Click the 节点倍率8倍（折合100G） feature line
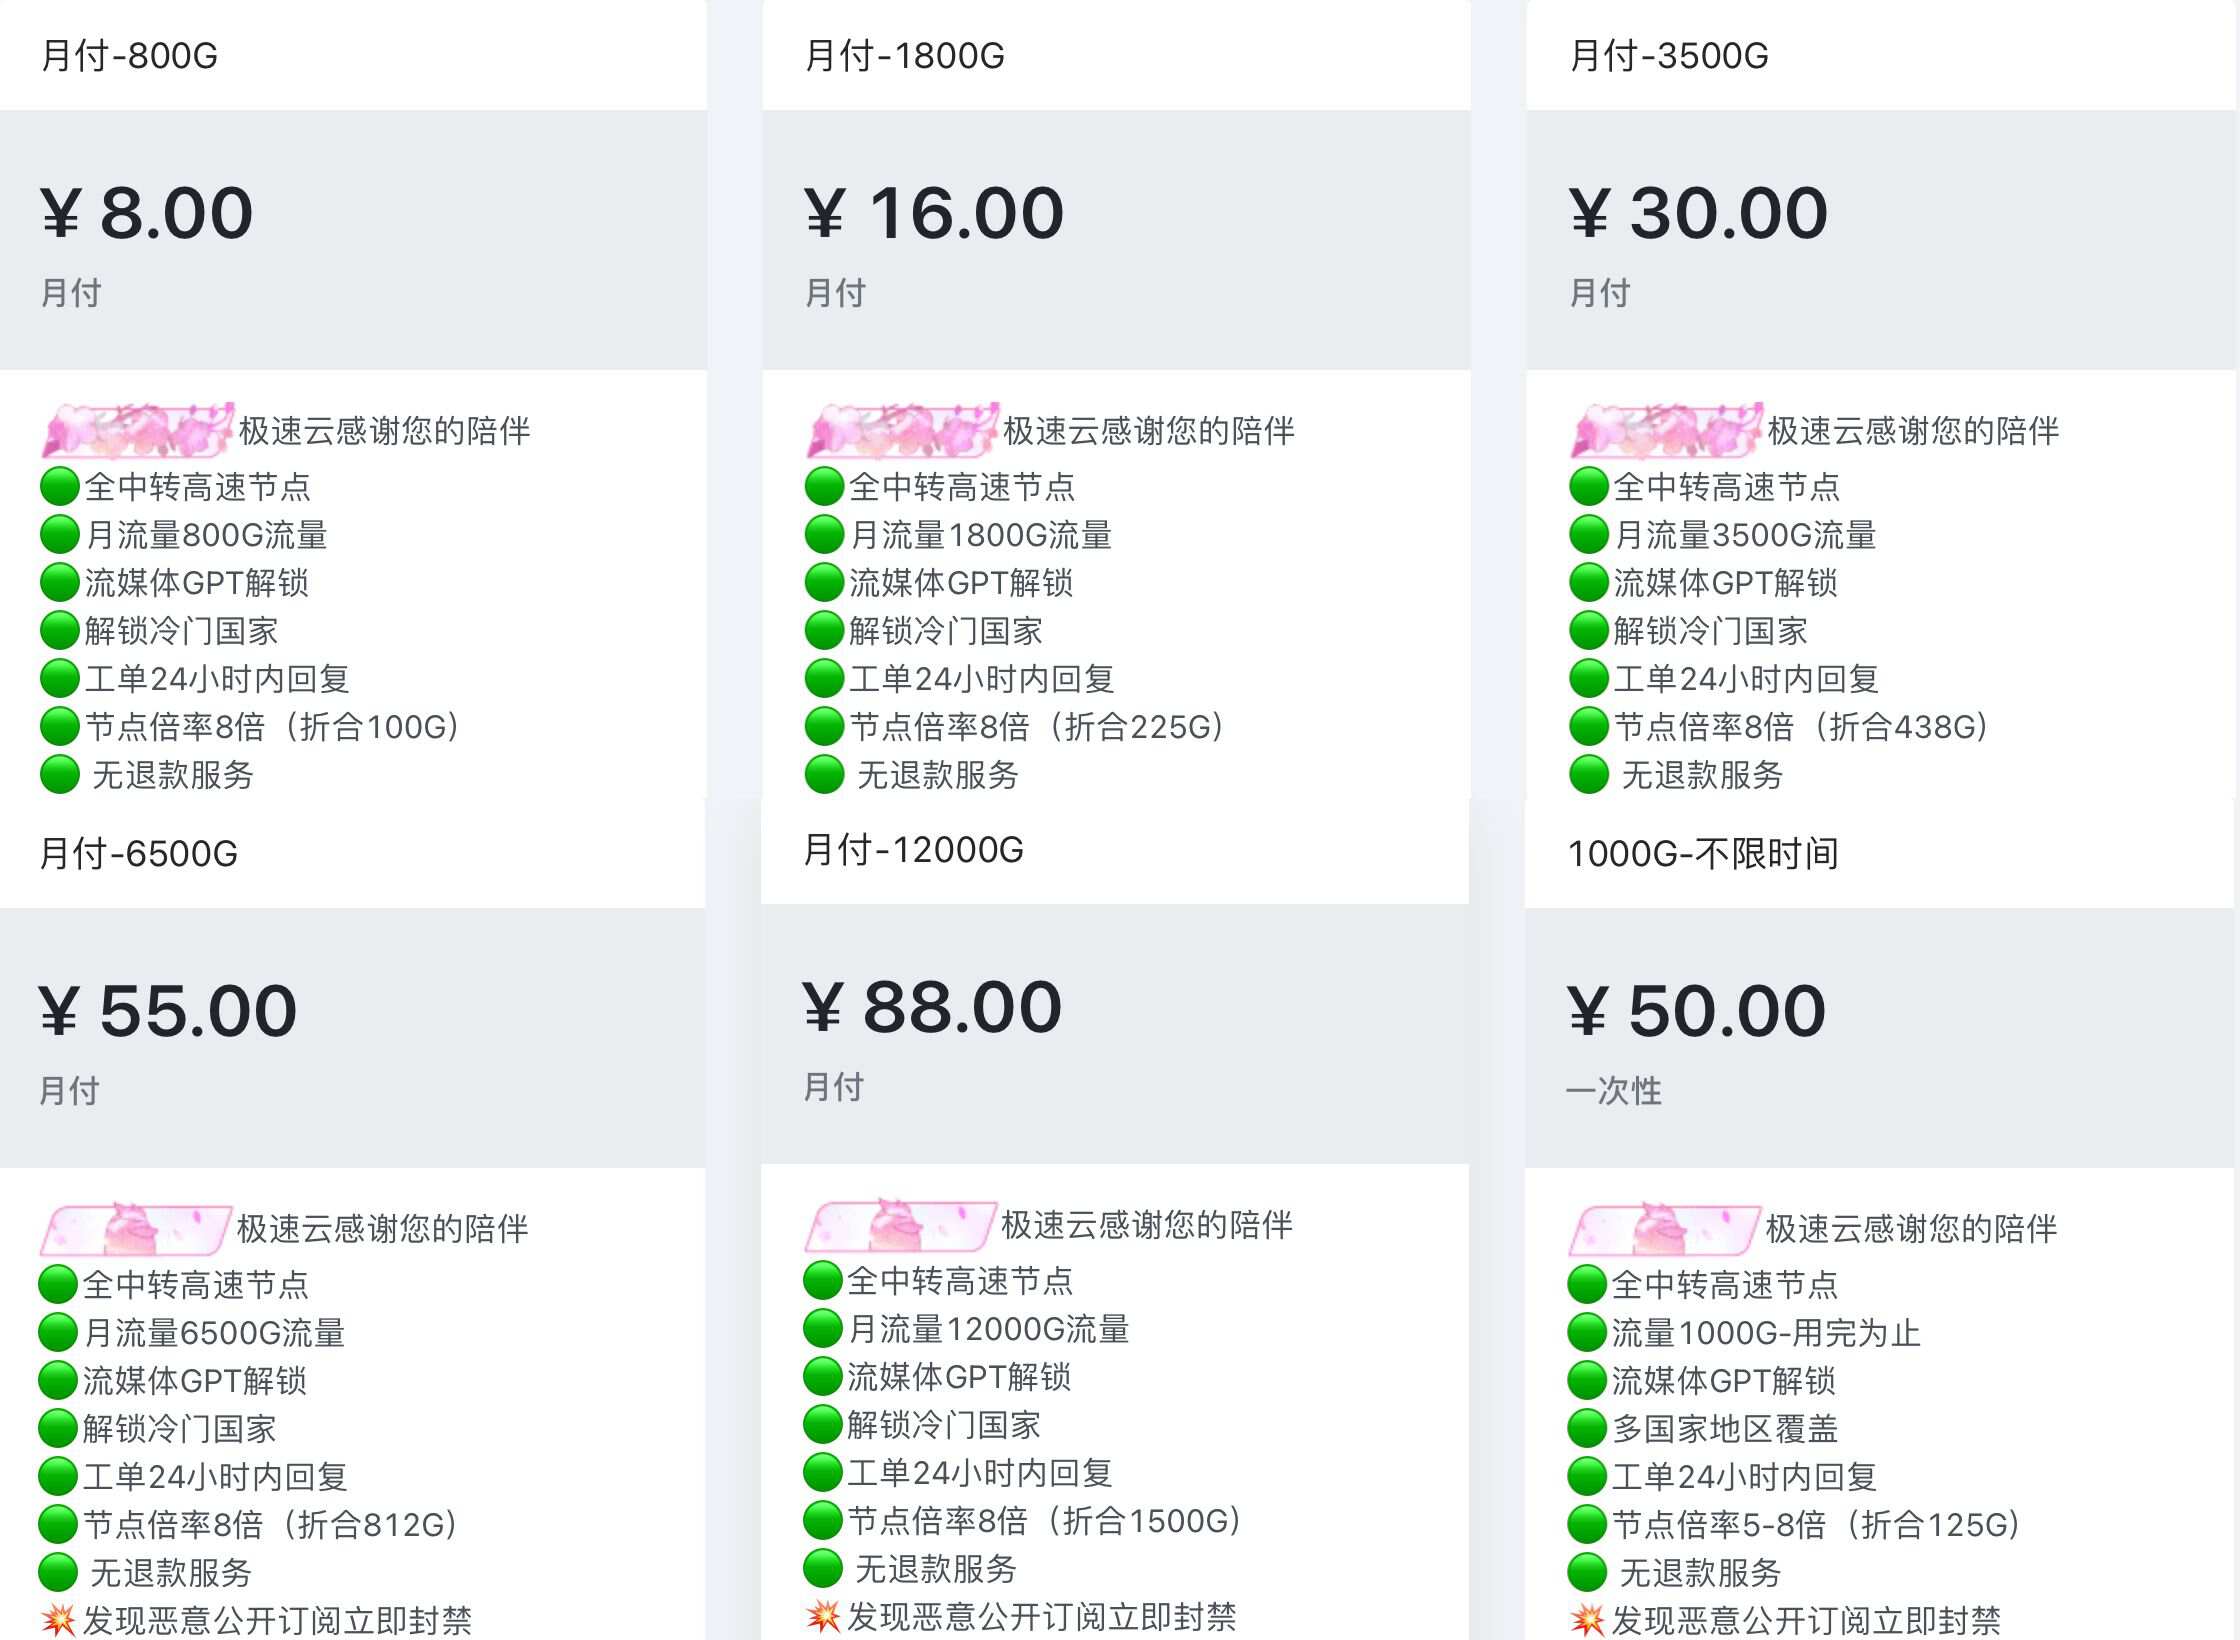The image size is (2240, 1640). 272,727
